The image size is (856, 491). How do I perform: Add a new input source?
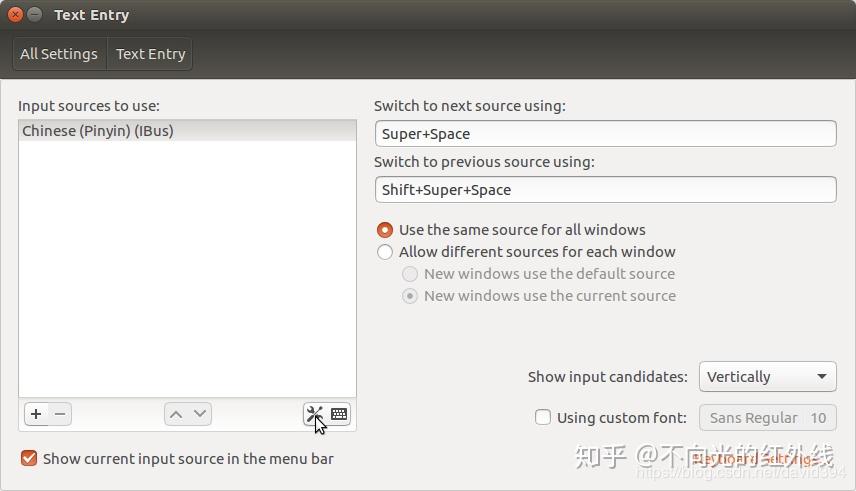click(x=36, y=414)
